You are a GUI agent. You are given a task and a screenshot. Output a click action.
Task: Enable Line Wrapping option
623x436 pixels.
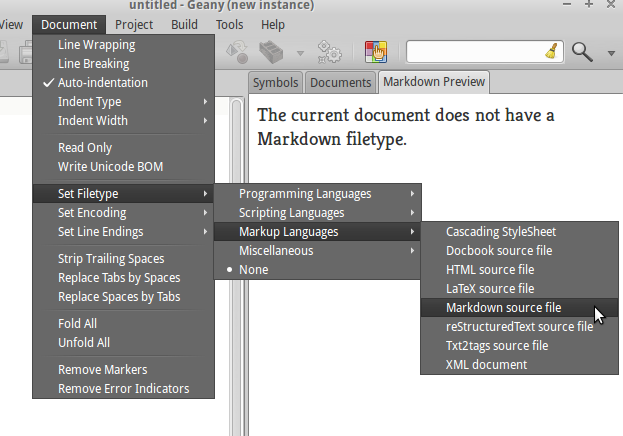point(96,45)
